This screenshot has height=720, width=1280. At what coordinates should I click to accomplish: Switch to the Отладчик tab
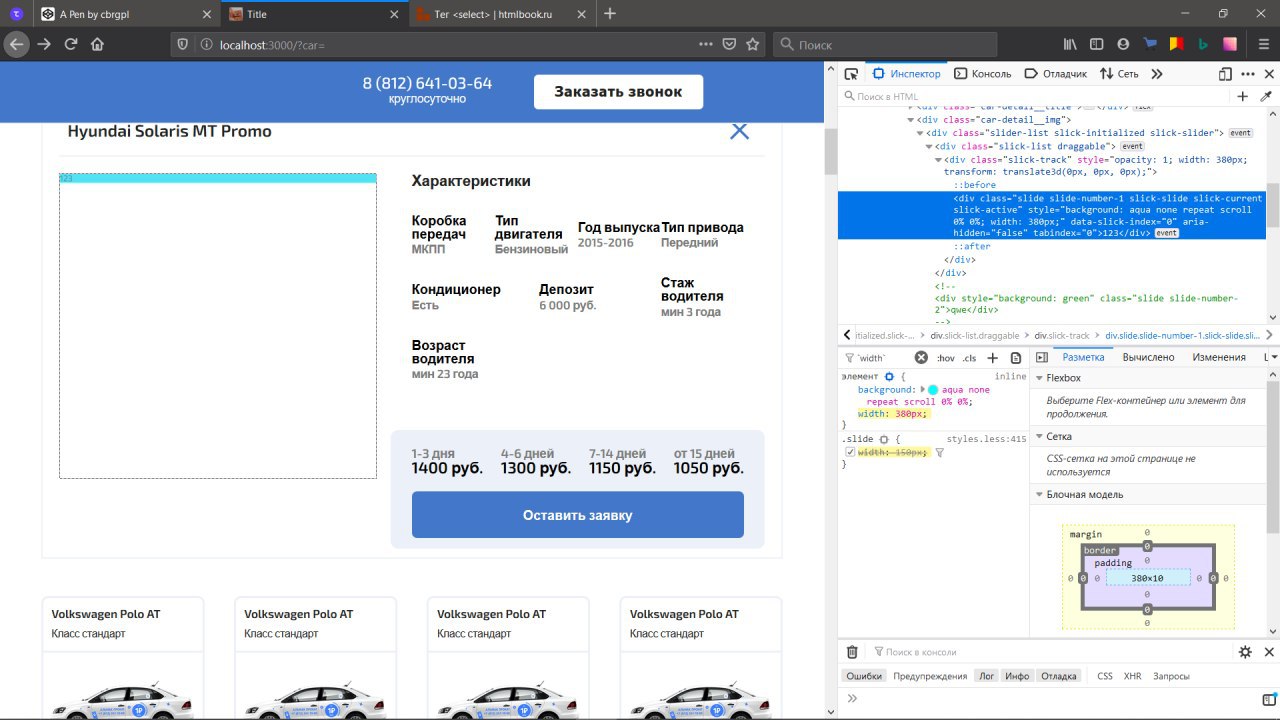[1054, 74]
